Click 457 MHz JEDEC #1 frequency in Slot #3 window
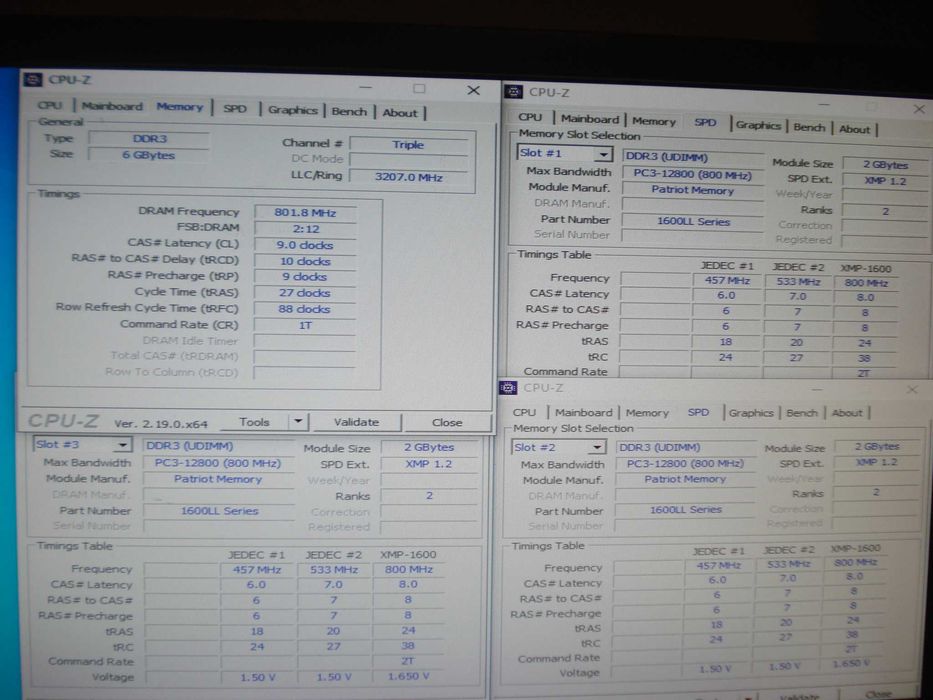Image resolution: width=933 pixels, height=700 pixels. (x=256, y=570)
